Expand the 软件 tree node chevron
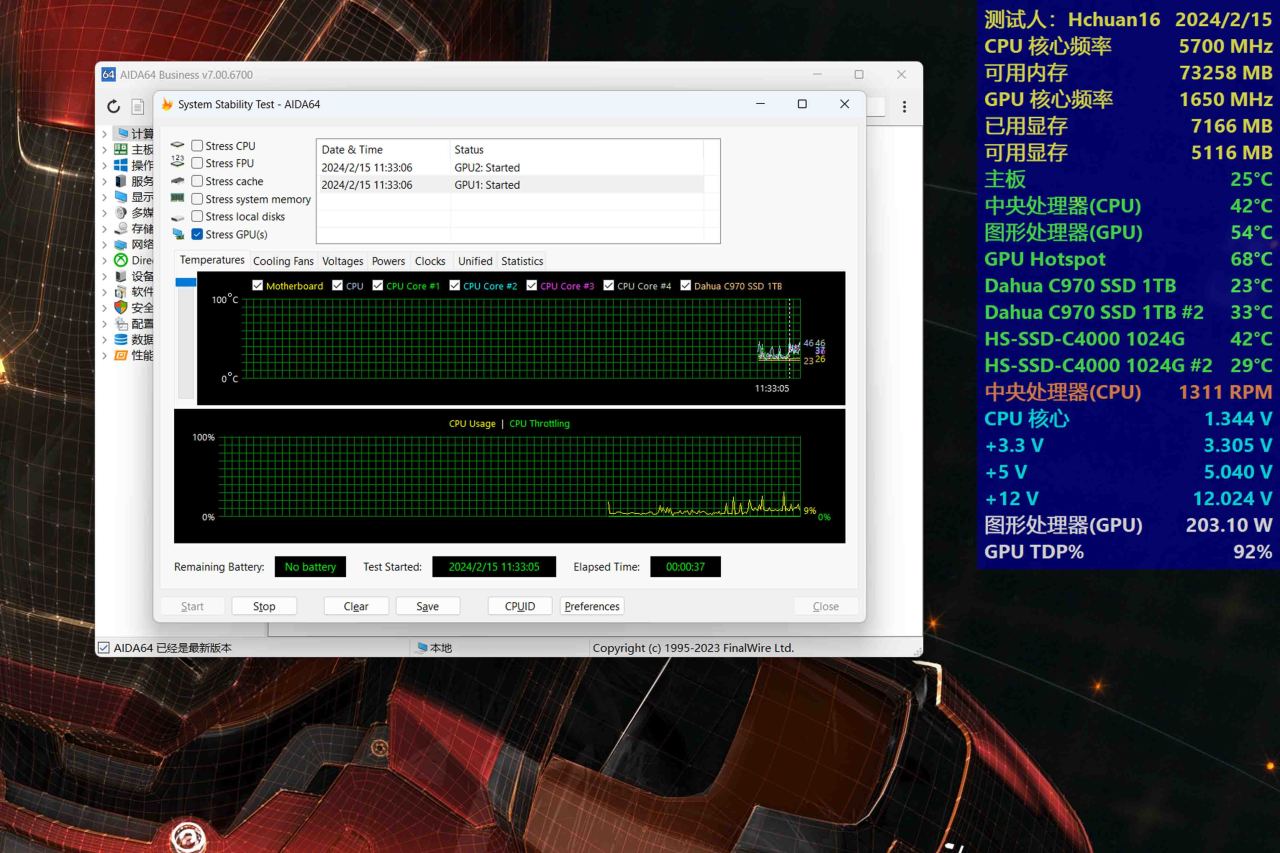The width and height of the screenshot is (1280, 853). (x=104, y=292)
